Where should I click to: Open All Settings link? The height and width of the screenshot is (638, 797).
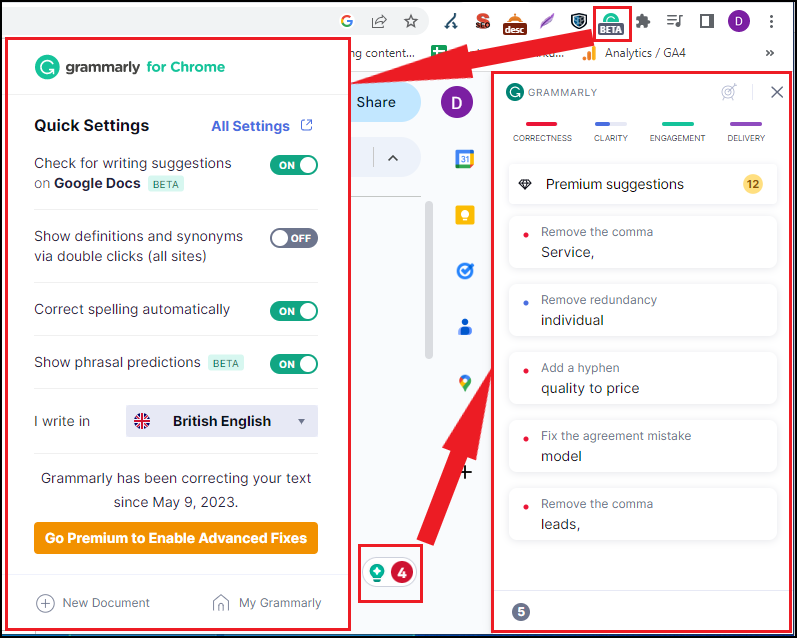261,126
